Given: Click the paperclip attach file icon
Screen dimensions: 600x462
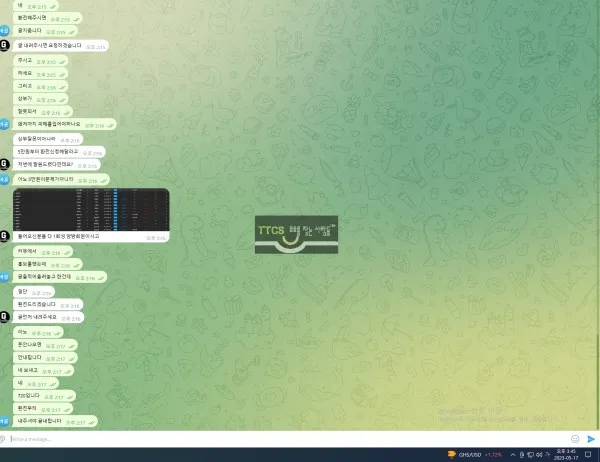Looking at the screenshot, I should (2, 439).
